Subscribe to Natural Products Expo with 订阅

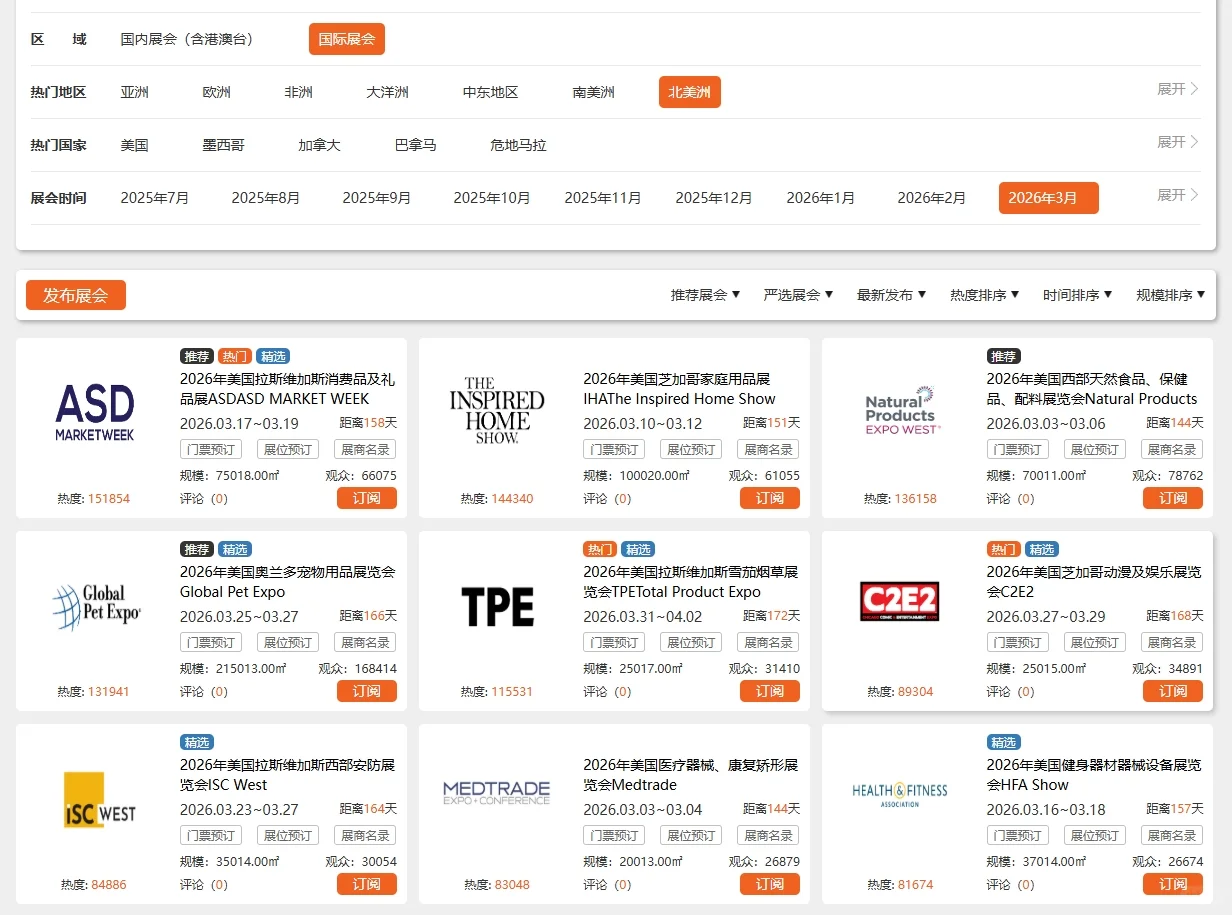[x=1173, y=498]
